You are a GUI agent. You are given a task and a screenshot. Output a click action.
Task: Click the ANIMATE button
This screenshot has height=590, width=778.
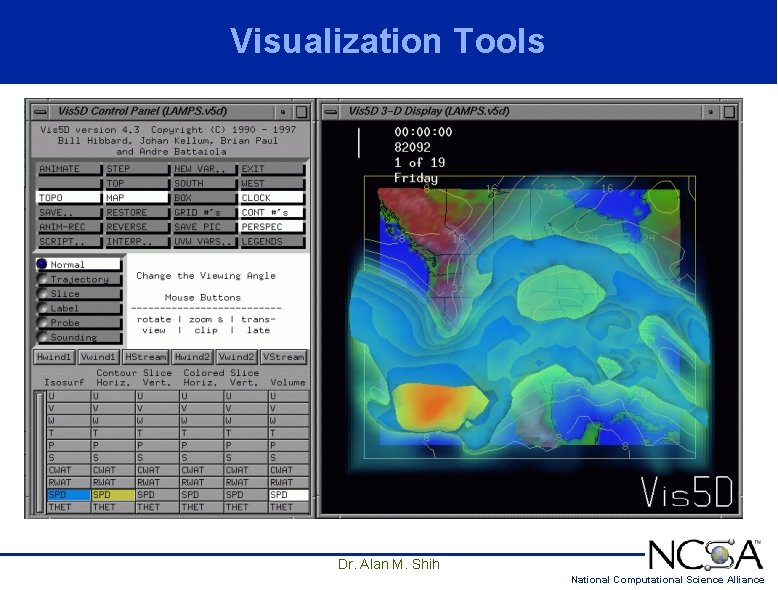tap(69, 169)
